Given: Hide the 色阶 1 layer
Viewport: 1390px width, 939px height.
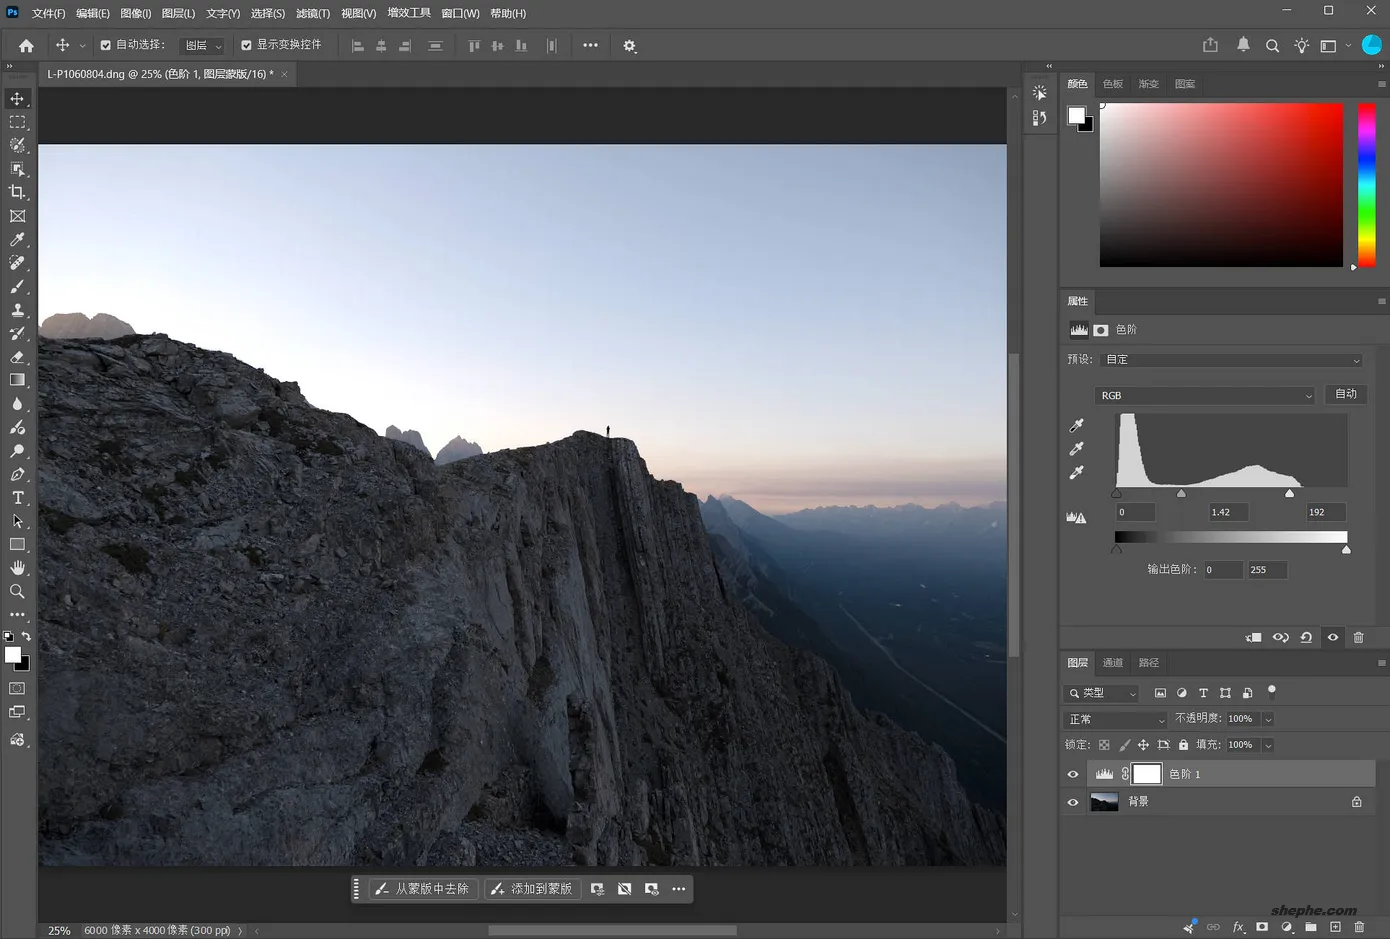Looking at the screenshot, I should coord(1073,774).
